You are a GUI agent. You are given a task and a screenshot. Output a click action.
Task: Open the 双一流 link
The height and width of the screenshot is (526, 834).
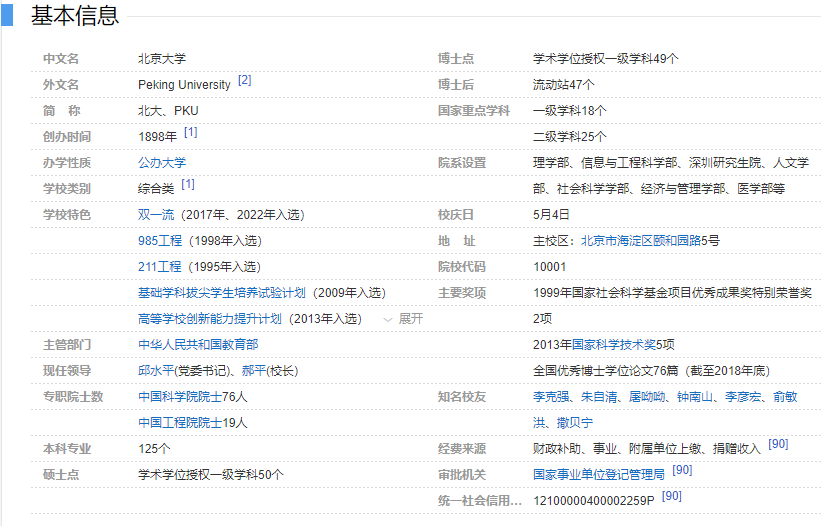tap(156, 215)
